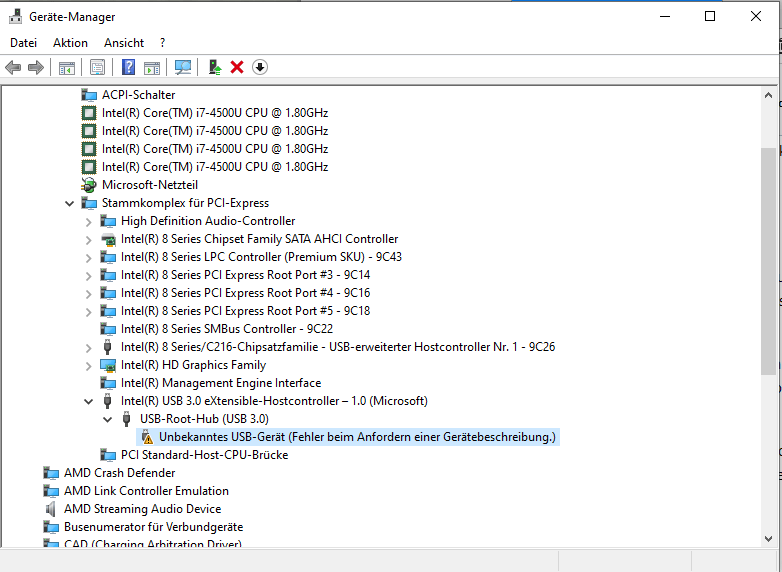Click the vertical scrollbar up arrow

point(768,95)
